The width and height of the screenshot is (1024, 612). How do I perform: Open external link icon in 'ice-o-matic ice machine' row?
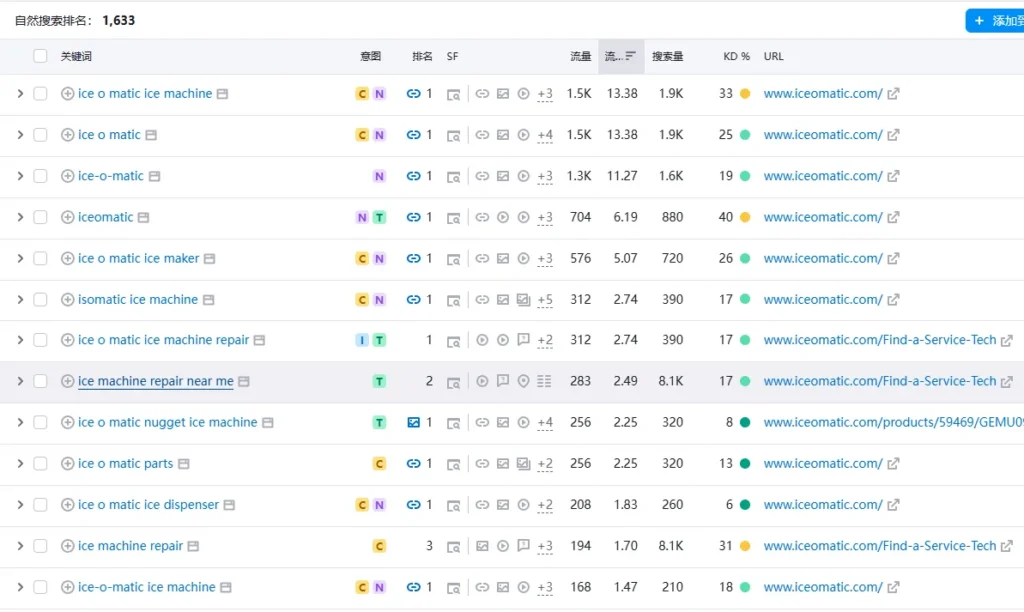pyautogui.click(x=893, y=587)
